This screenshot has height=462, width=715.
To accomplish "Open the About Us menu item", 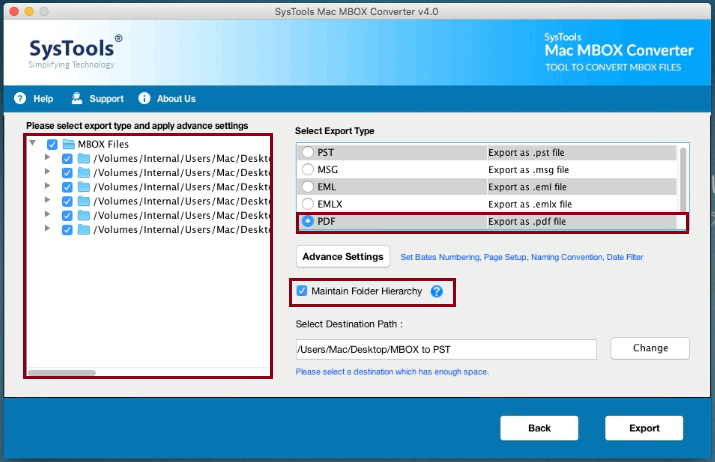I will pyautogui.click(x=176, y=99).
